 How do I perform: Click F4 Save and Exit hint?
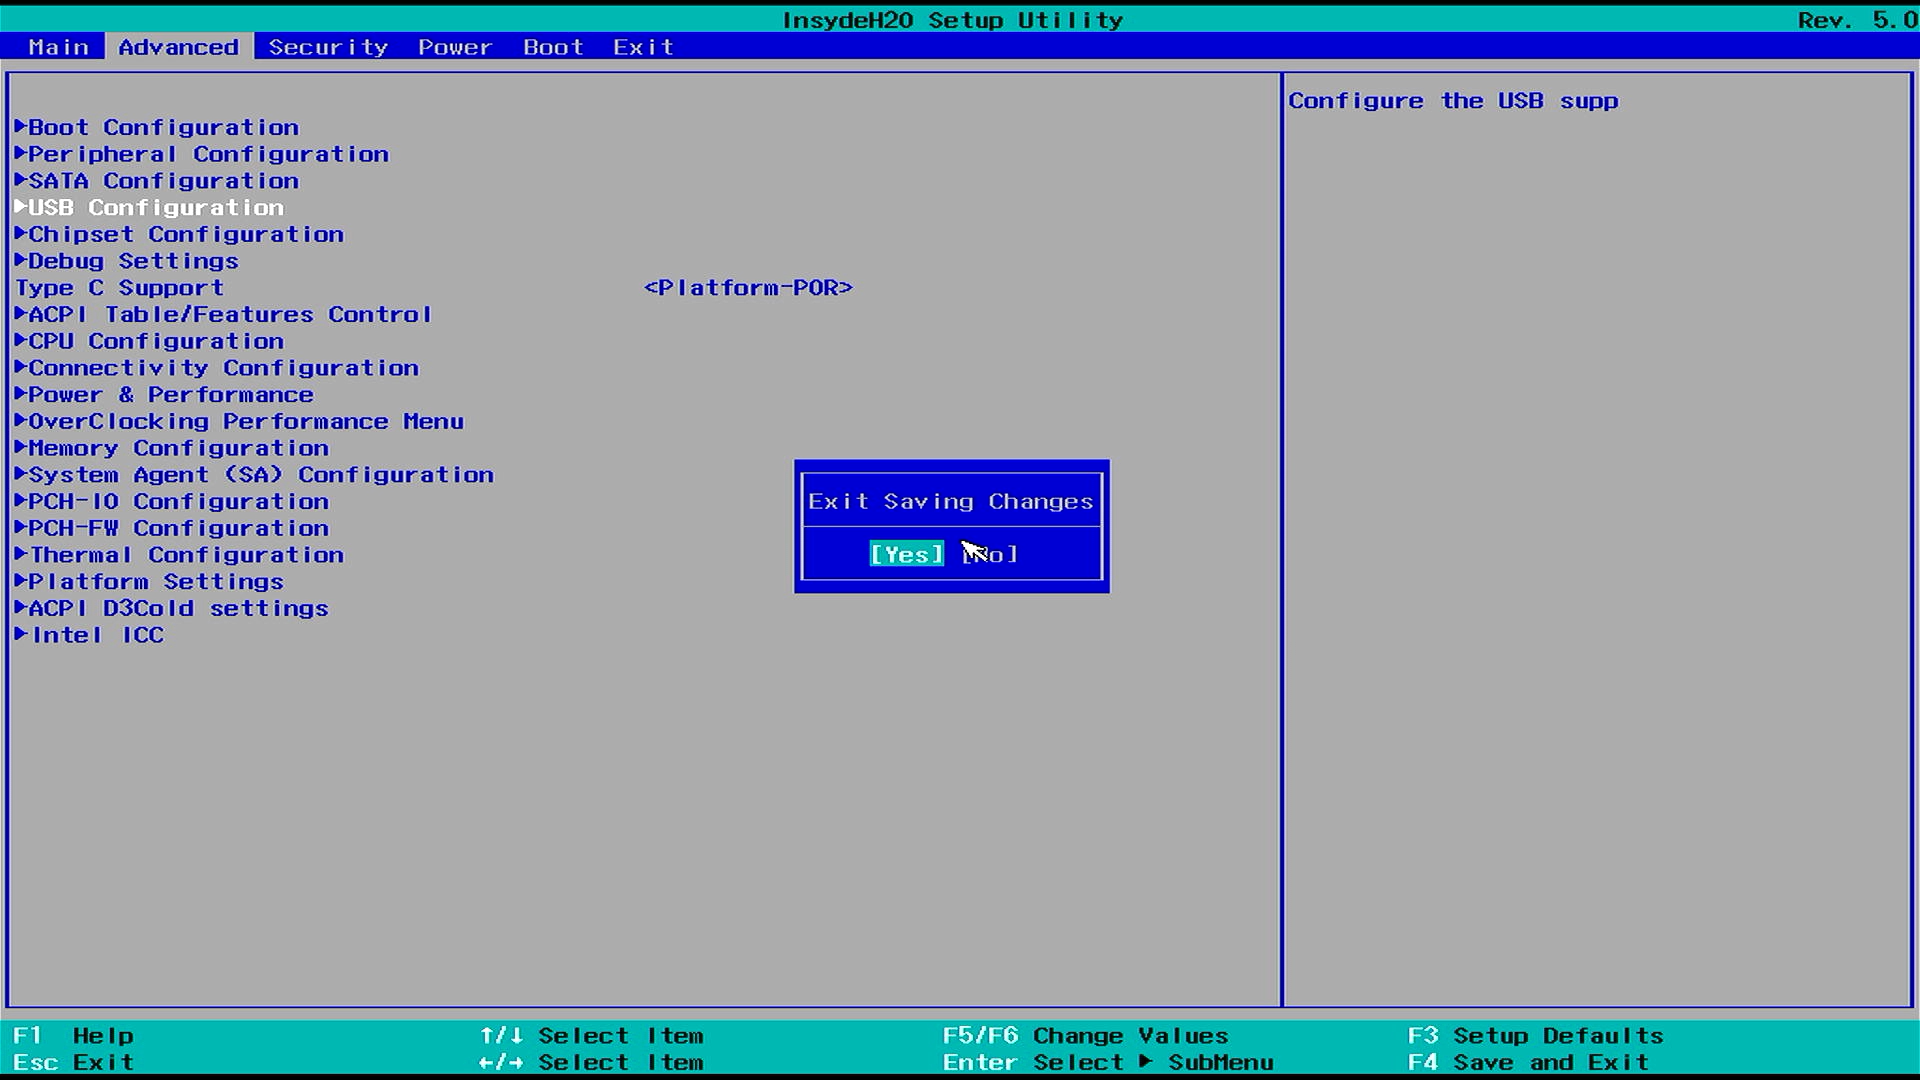(1528, 1062)
